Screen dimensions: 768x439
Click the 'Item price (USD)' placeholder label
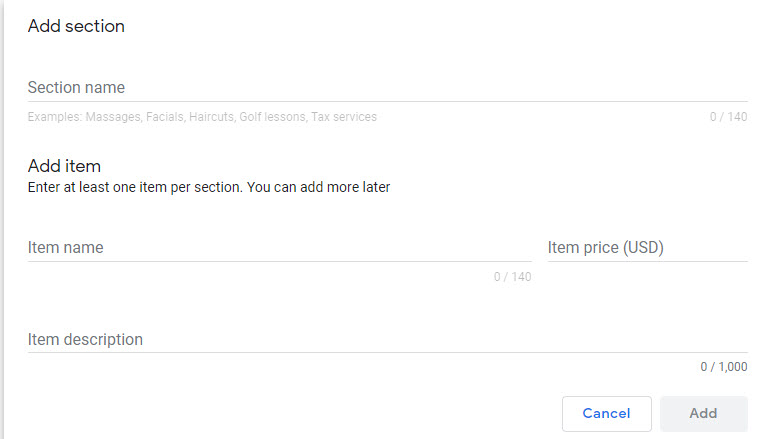[x=605, y=247]
